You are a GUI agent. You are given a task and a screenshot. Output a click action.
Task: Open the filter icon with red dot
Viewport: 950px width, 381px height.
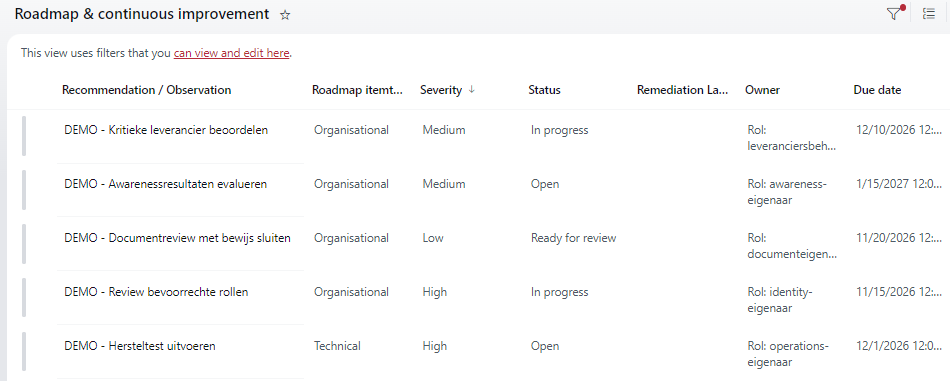pos(894,13)
